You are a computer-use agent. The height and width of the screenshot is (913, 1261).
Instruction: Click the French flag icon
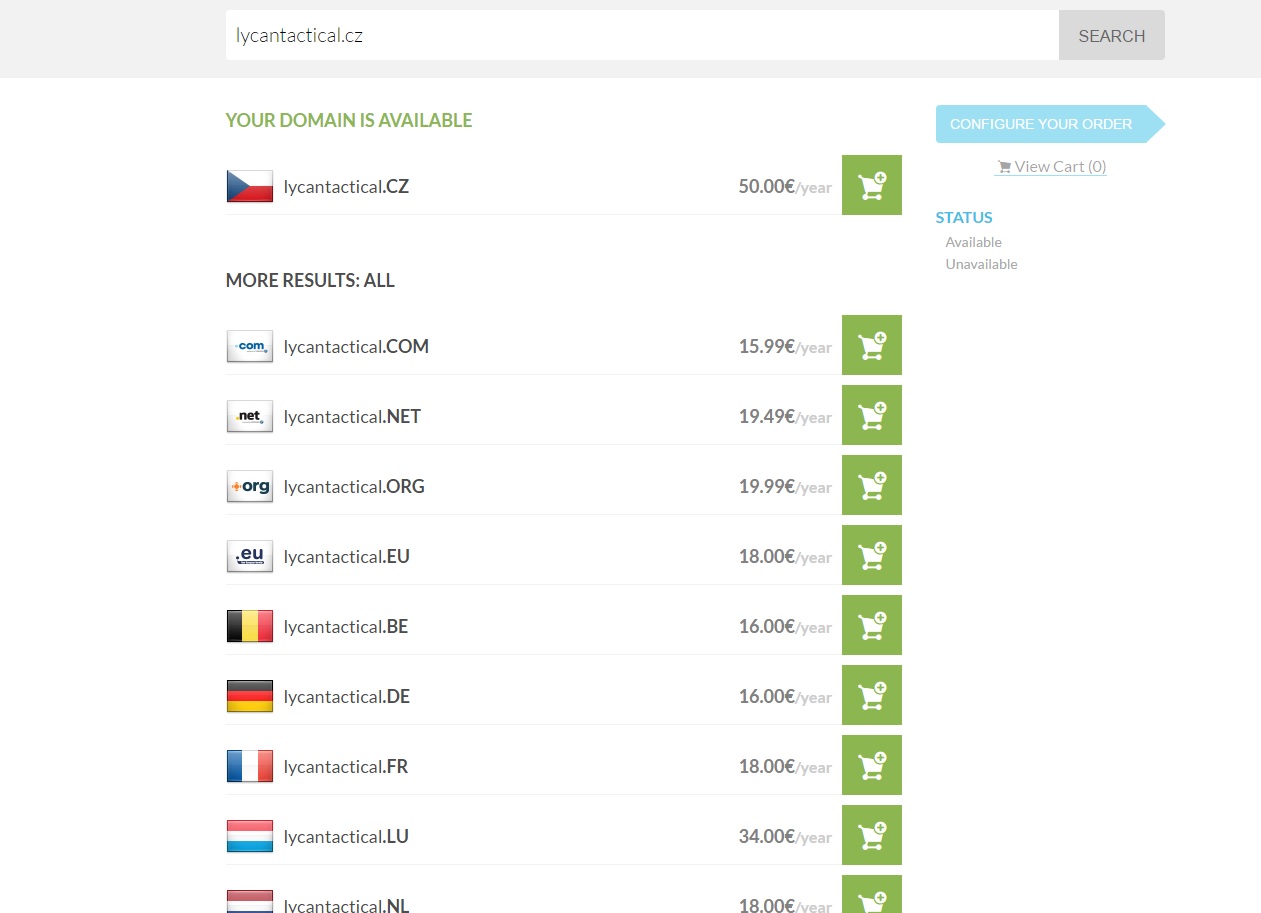click(250, 766)
